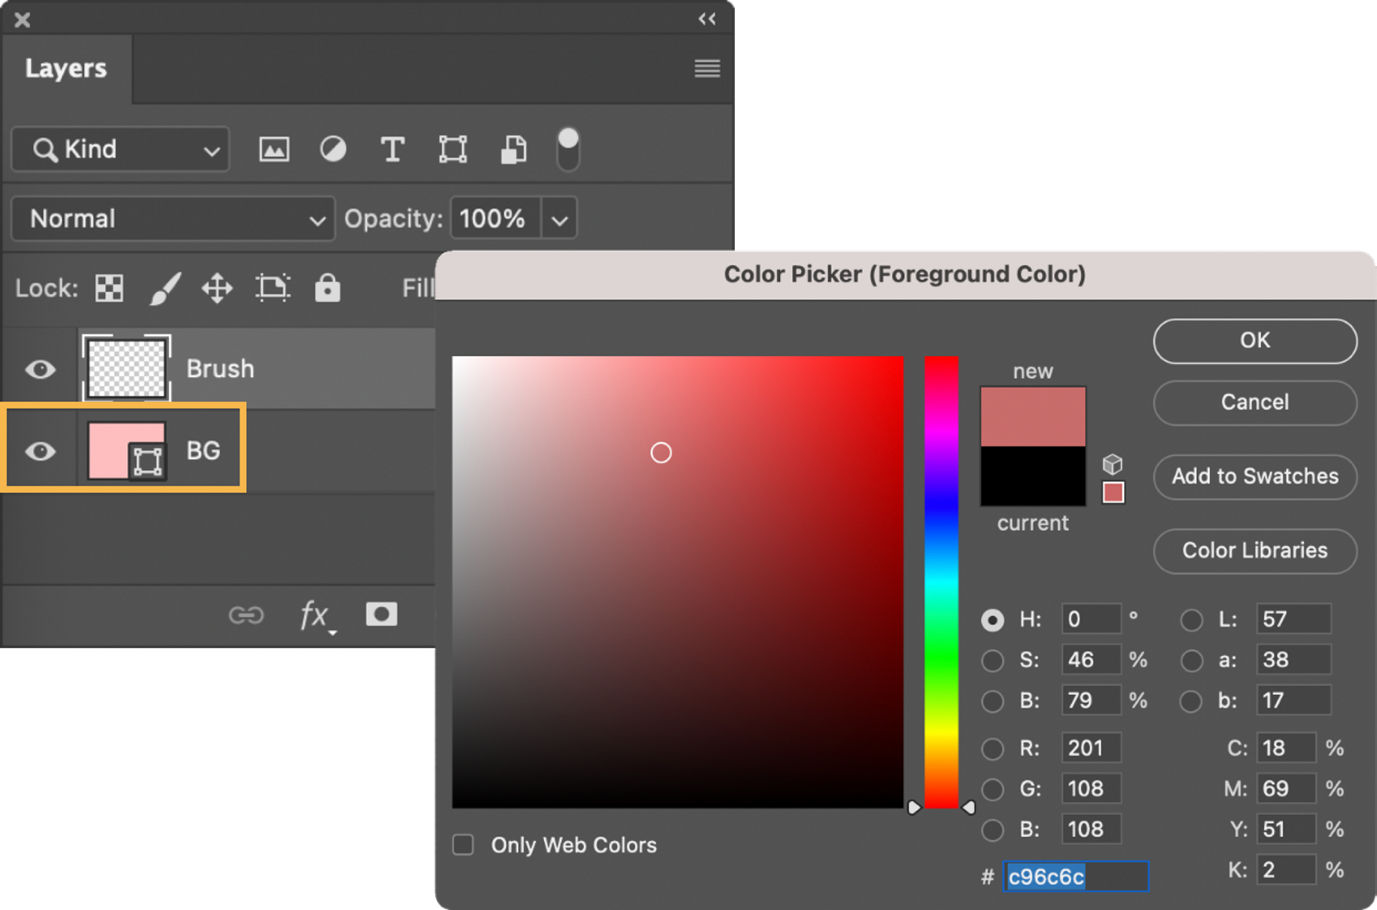Add a layer mask
Image resolution: width=1377 pixels, height=910 pixels.
(x=381, y=614)
